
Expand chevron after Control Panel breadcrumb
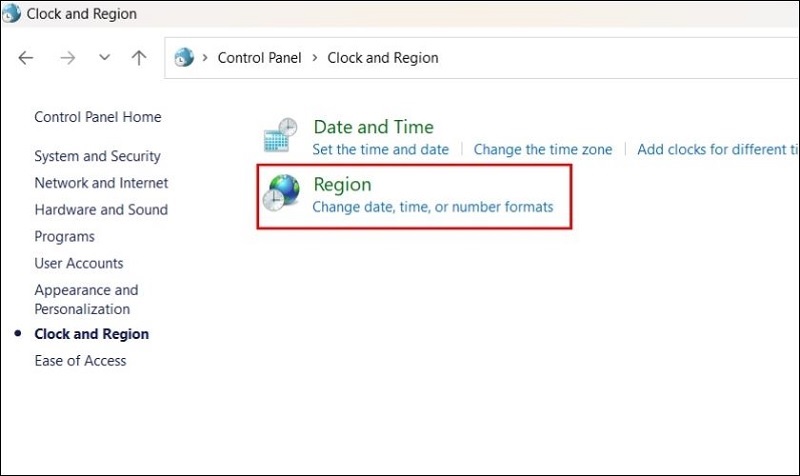click(316, 58)
